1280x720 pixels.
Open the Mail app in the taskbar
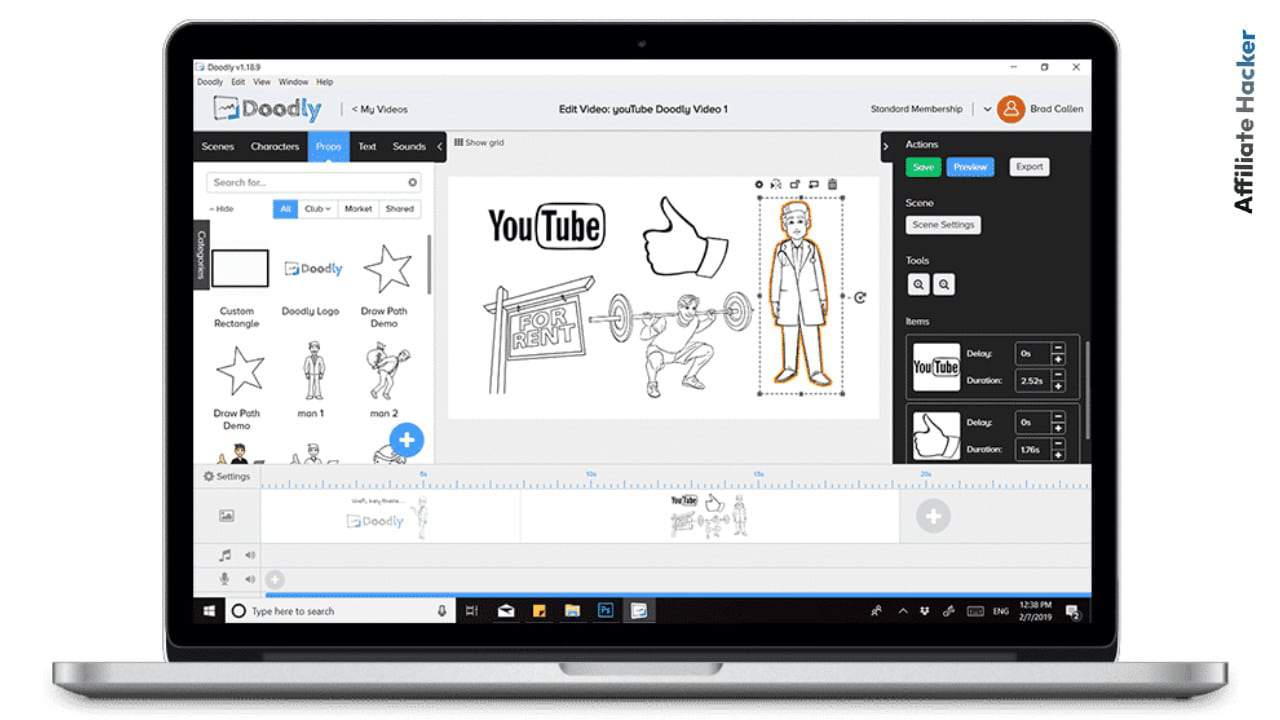[x=506, y=610]
